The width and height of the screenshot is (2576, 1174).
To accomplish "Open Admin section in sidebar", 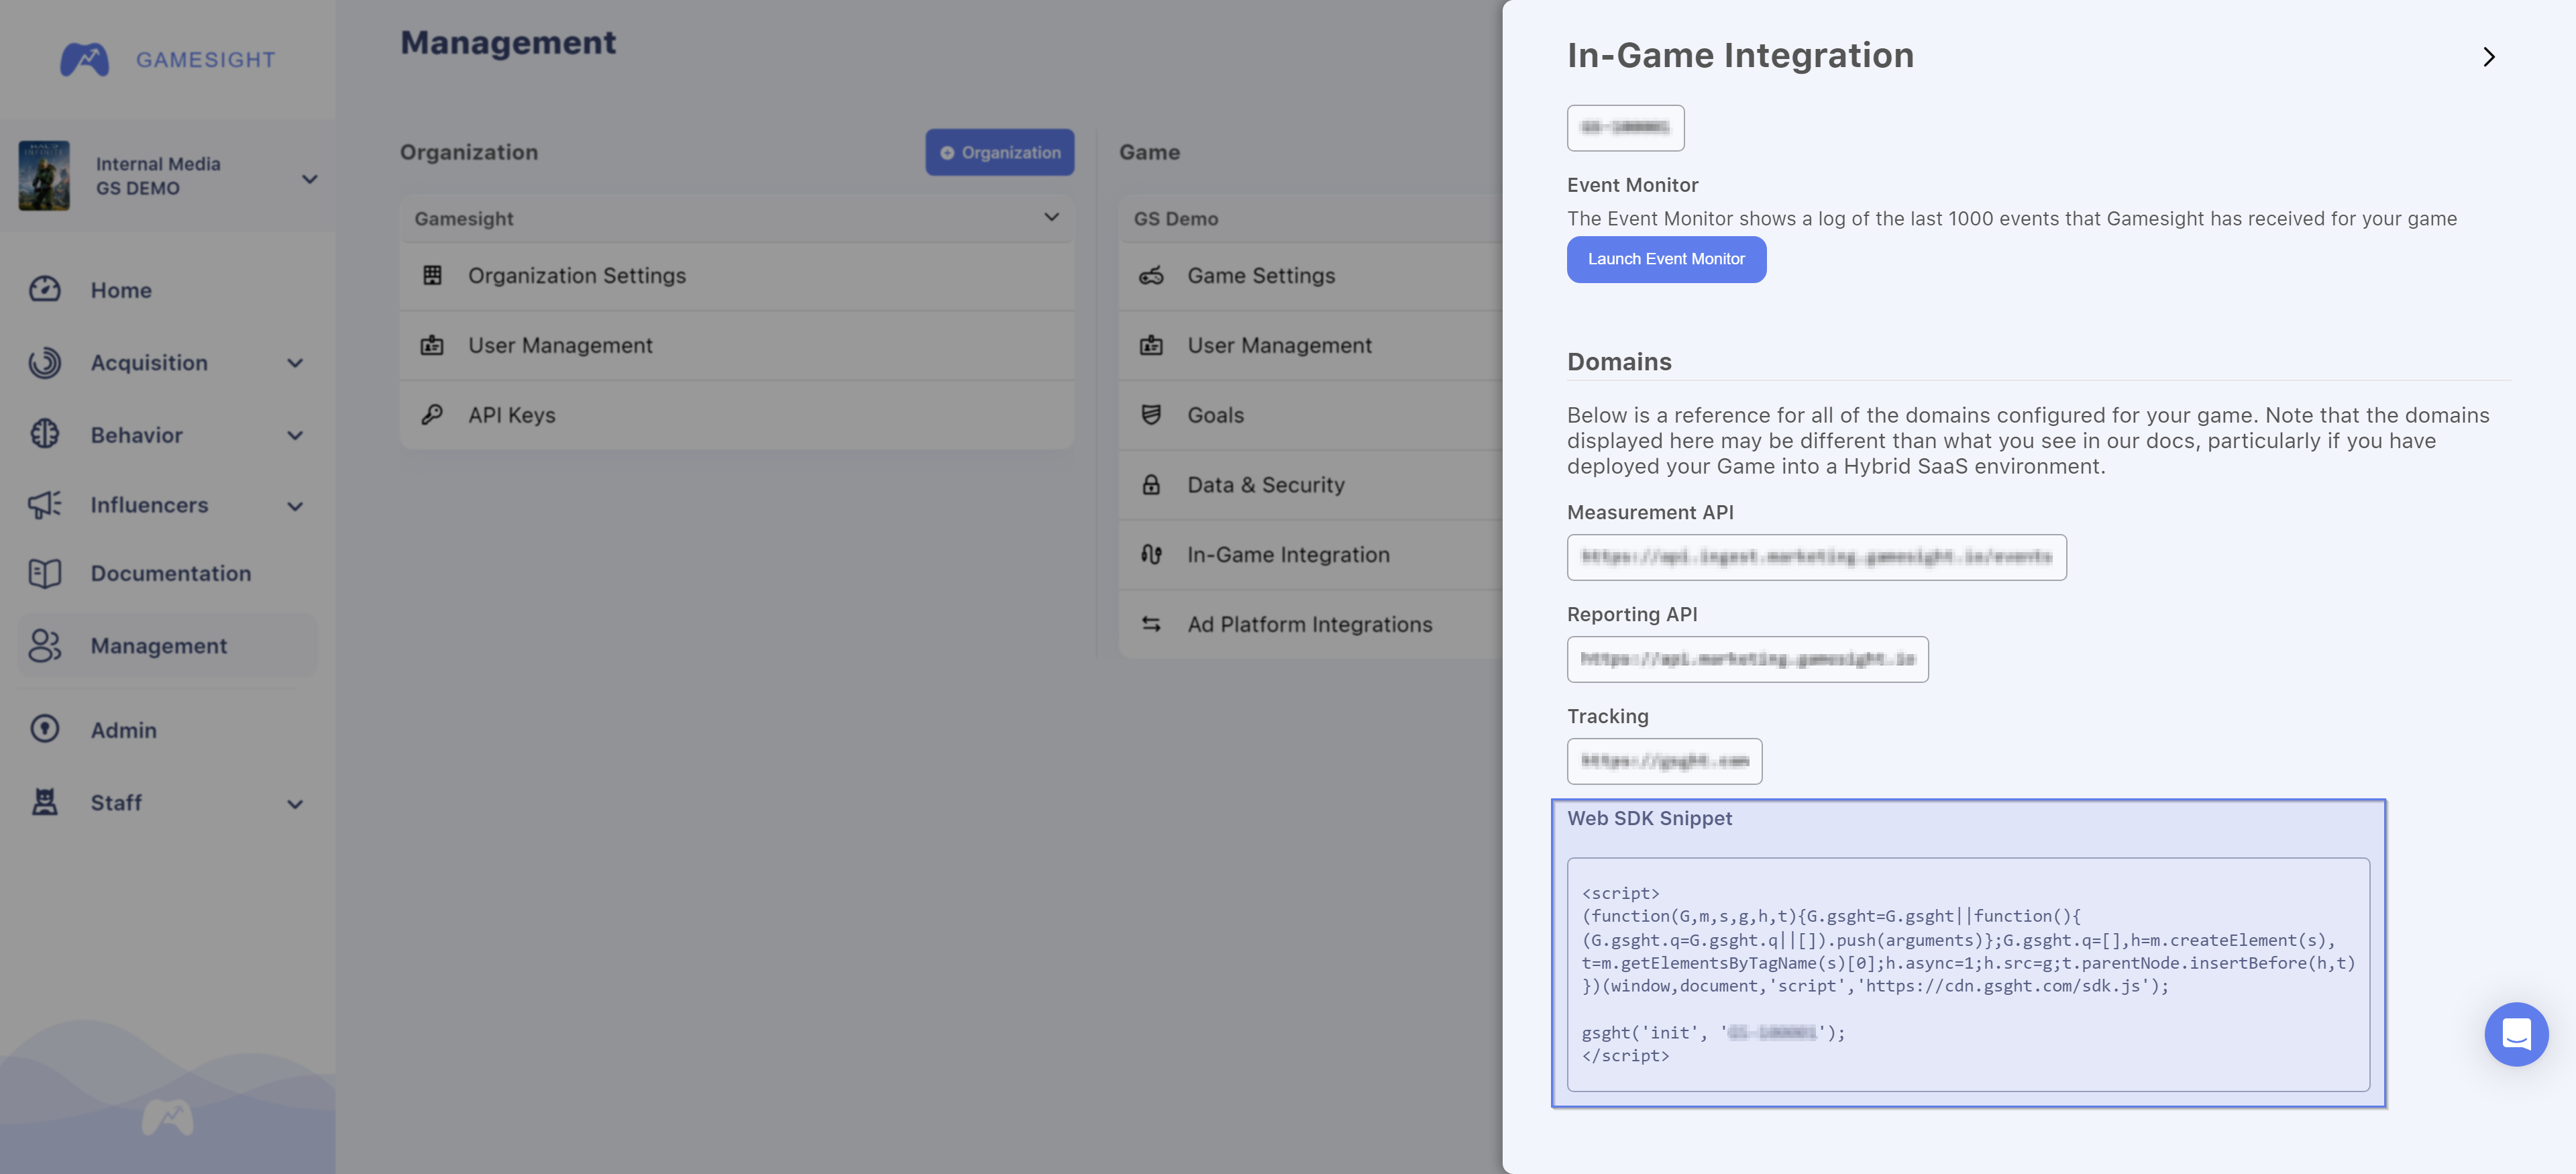I will (x=123, y=730).
